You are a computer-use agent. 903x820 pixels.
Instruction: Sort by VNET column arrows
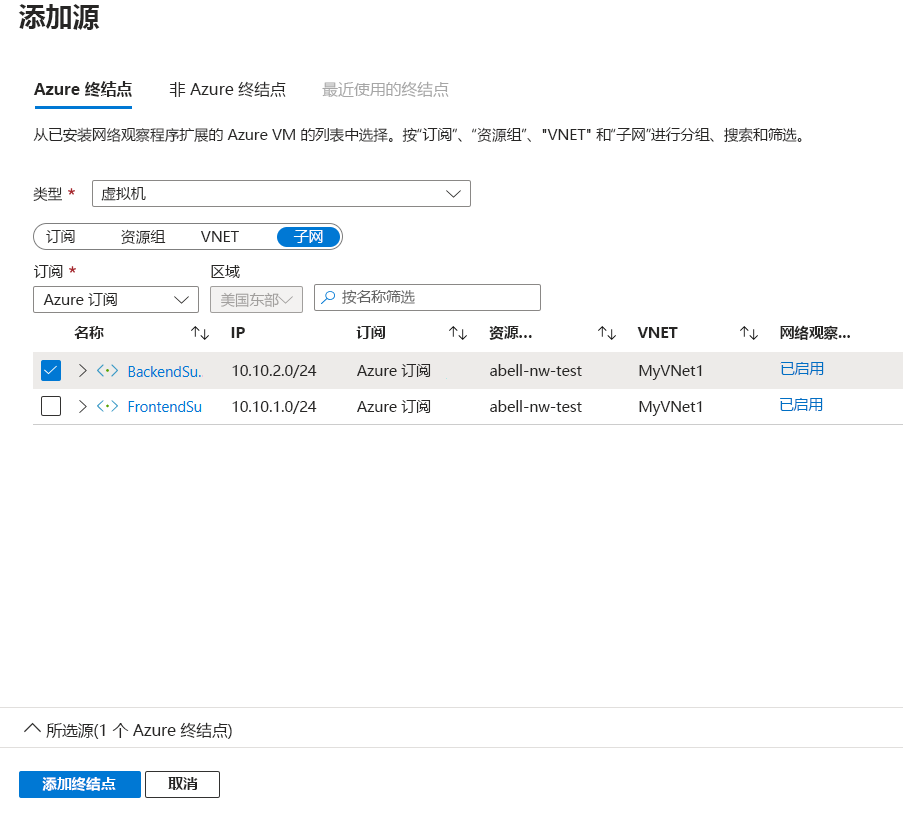749,333
